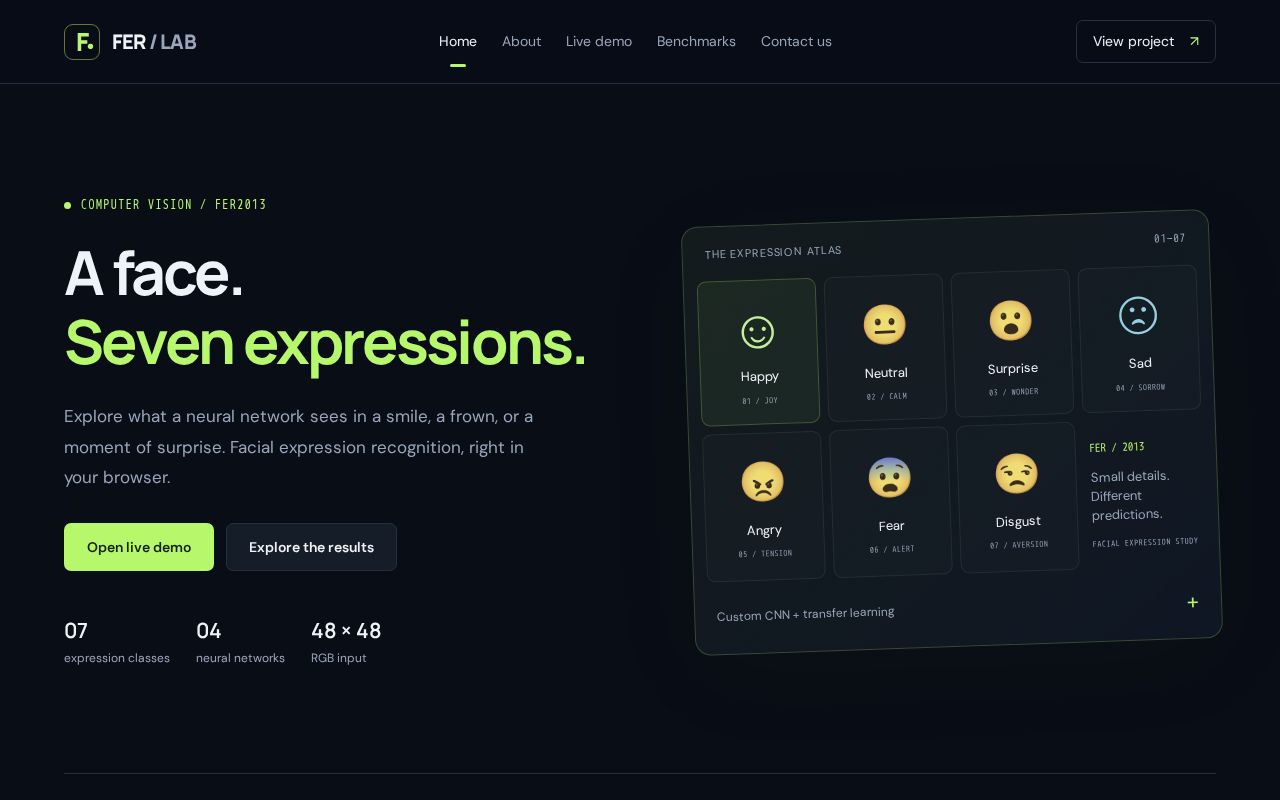Viewport: 1280px width, 800px height.
Task: Open Live demo from navigation
Action: point(599,41)
